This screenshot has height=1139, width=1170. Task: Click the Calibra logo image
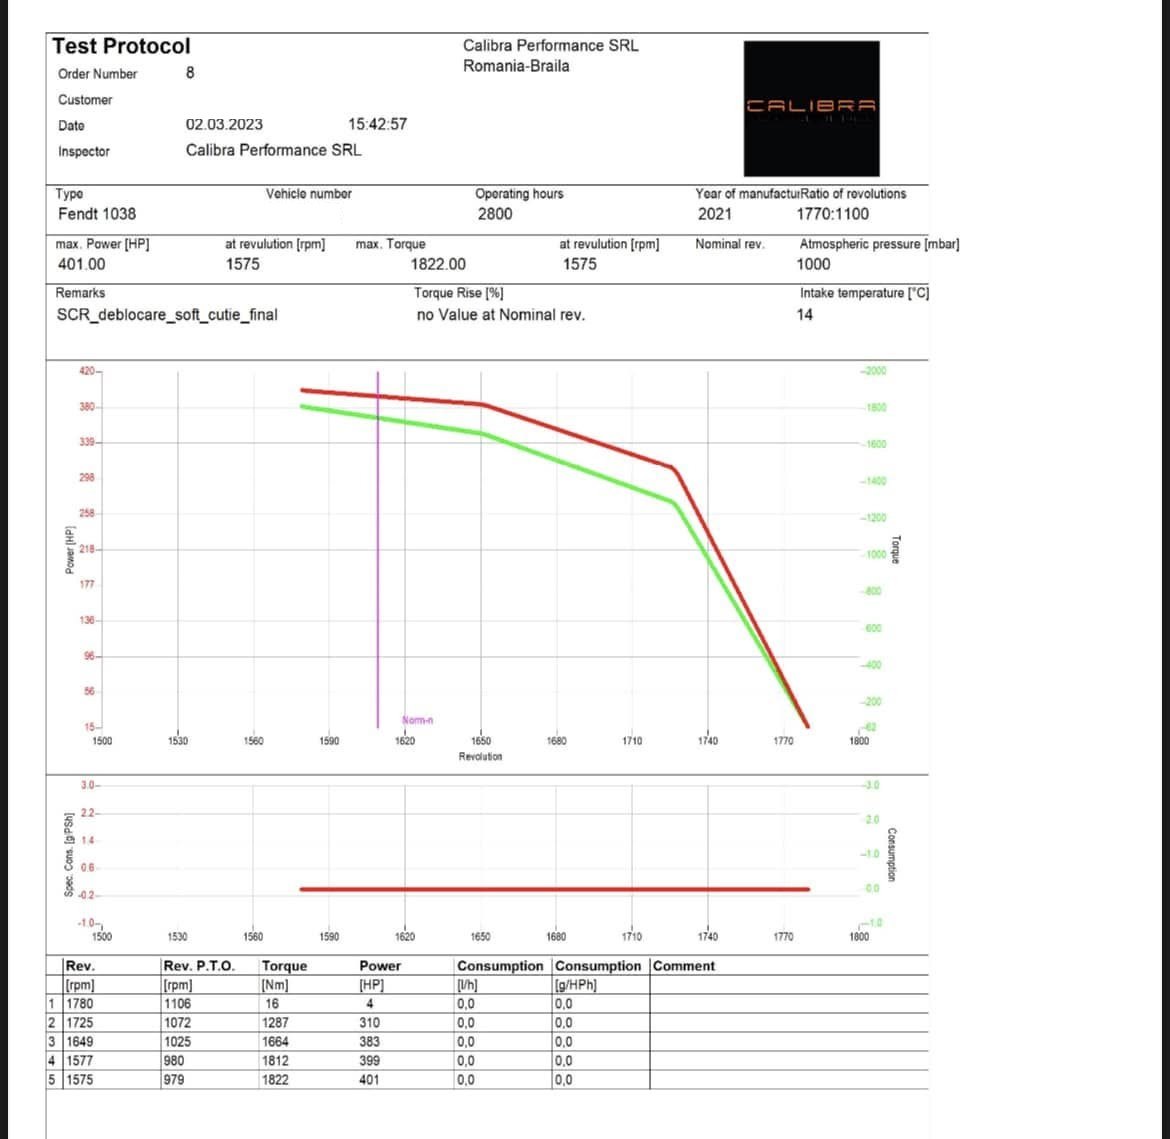click(x=811, y=108)
